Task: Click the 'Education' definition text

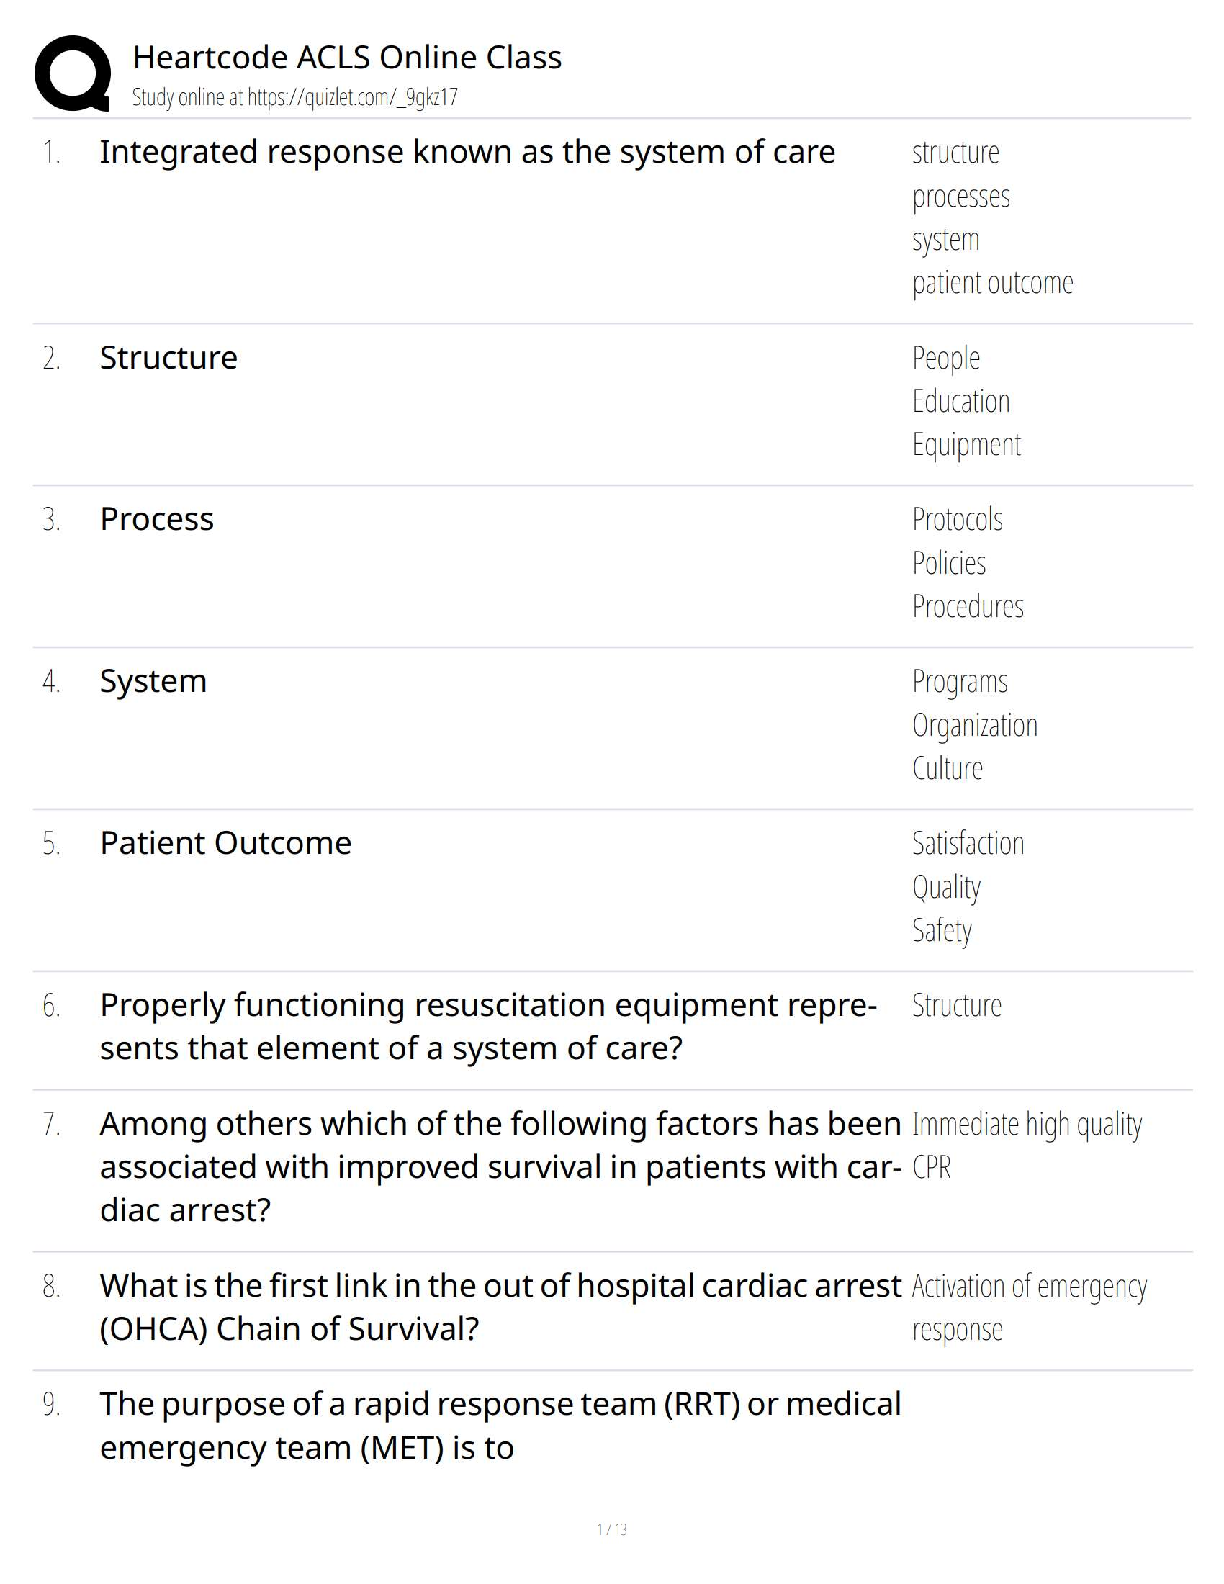Action: coord(960,402)
